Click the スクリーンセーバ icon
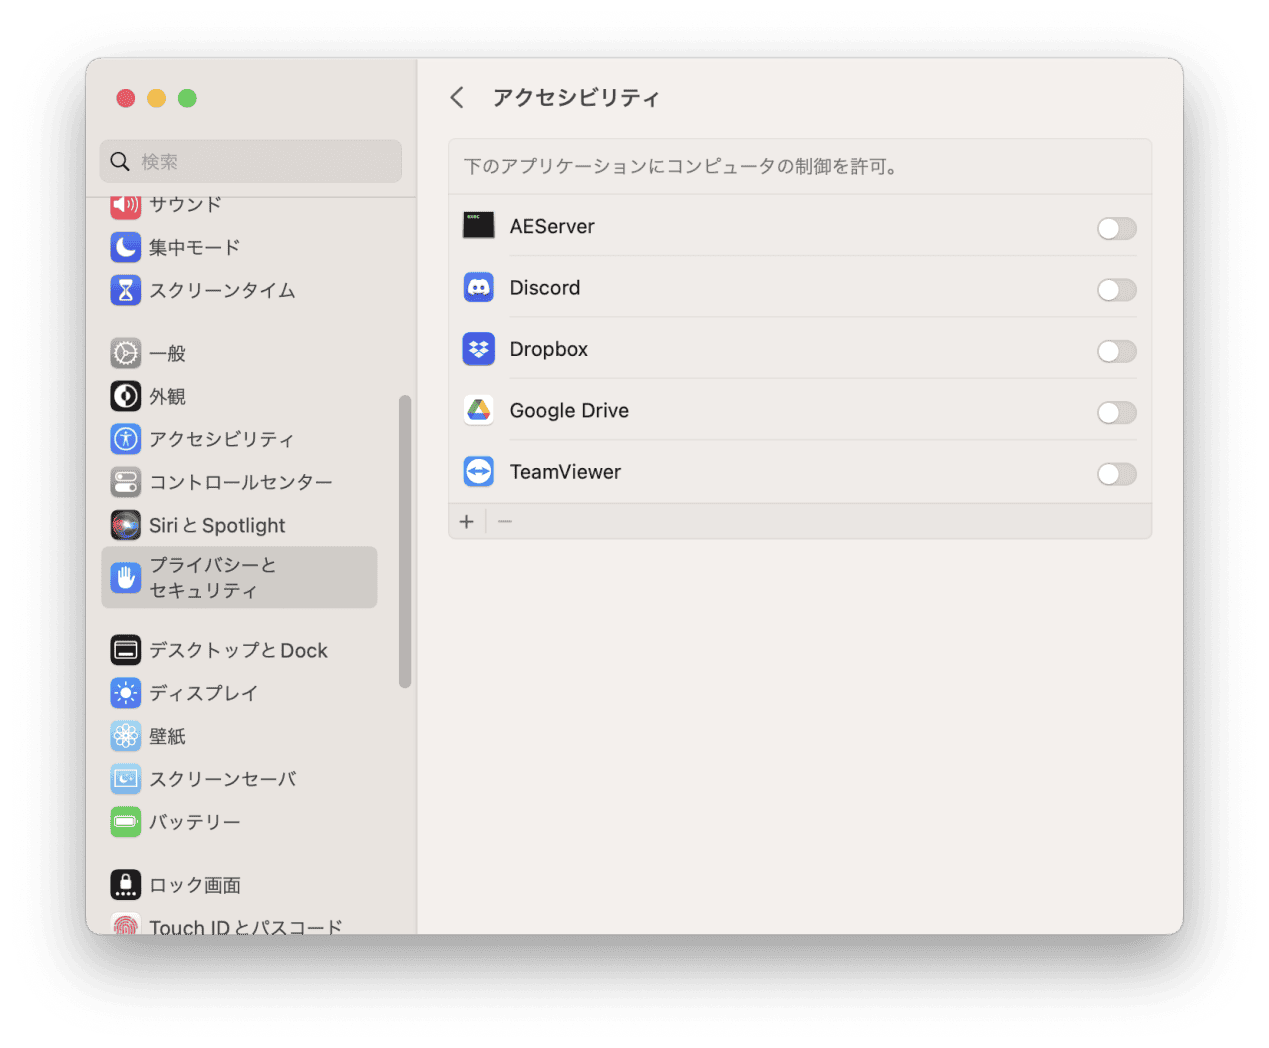 126,779
